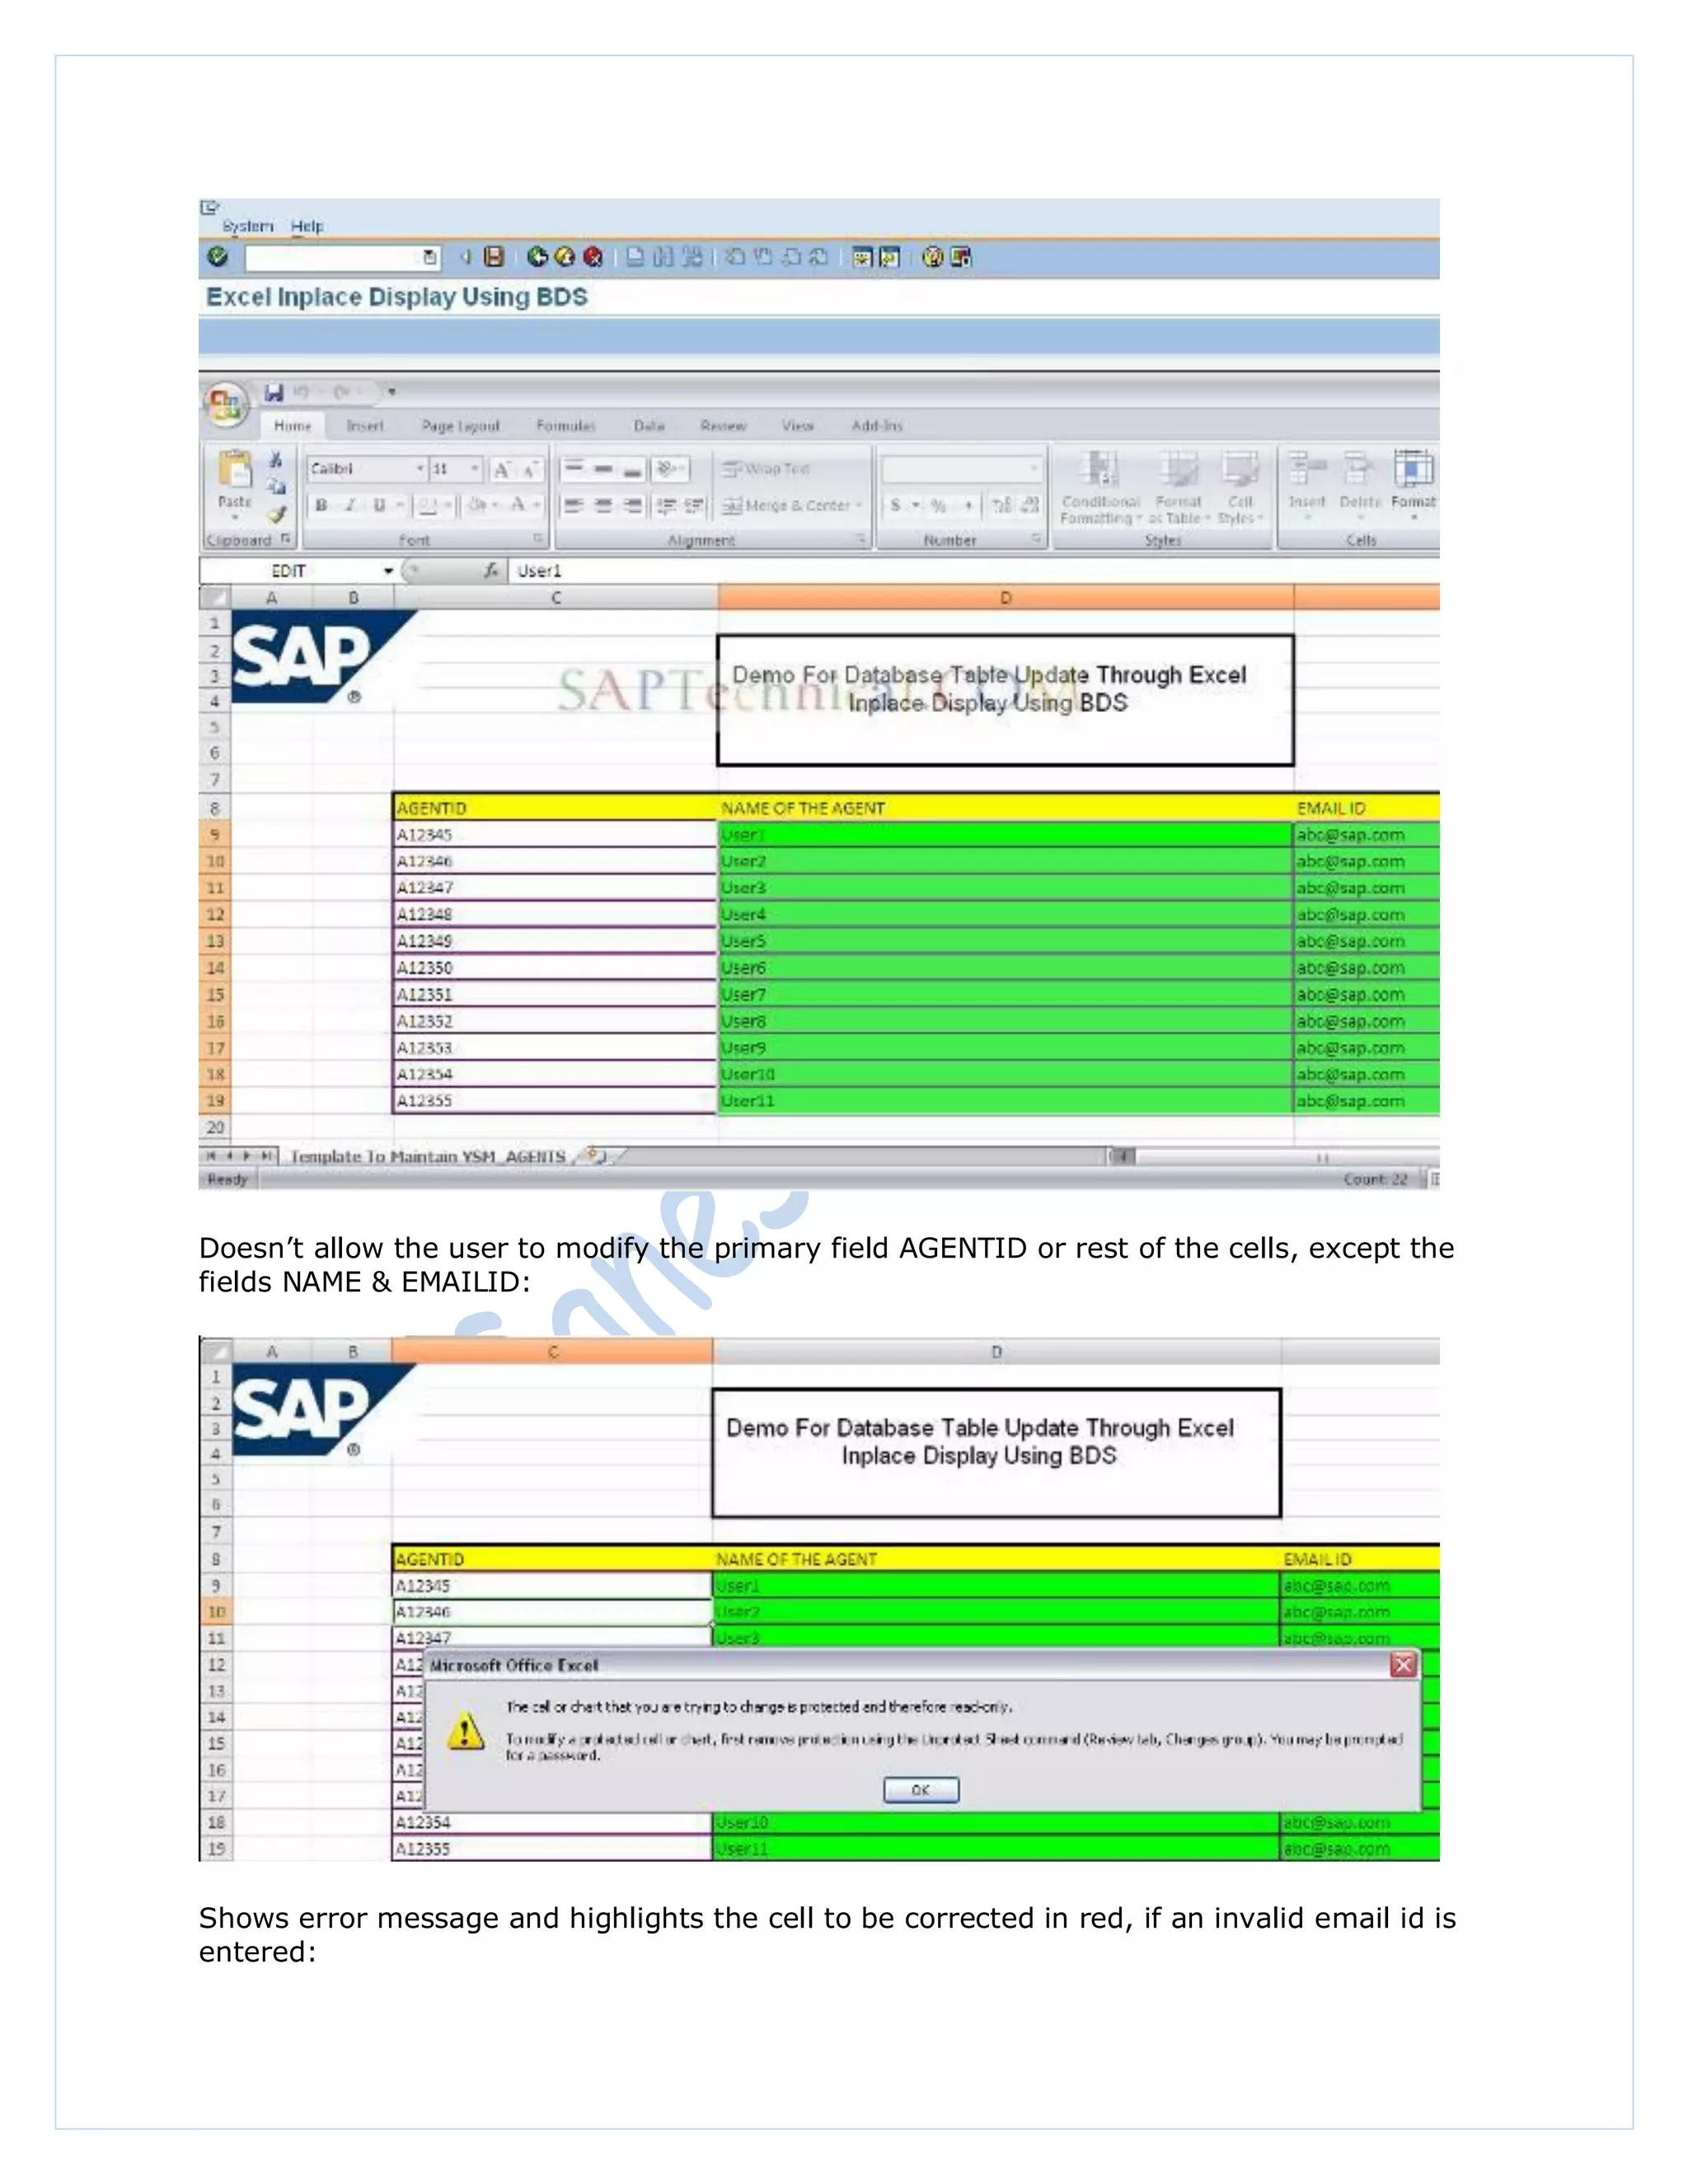Toggle Underline formatting
Screen dimensions: 1688x2184
(x=379, y=505)
